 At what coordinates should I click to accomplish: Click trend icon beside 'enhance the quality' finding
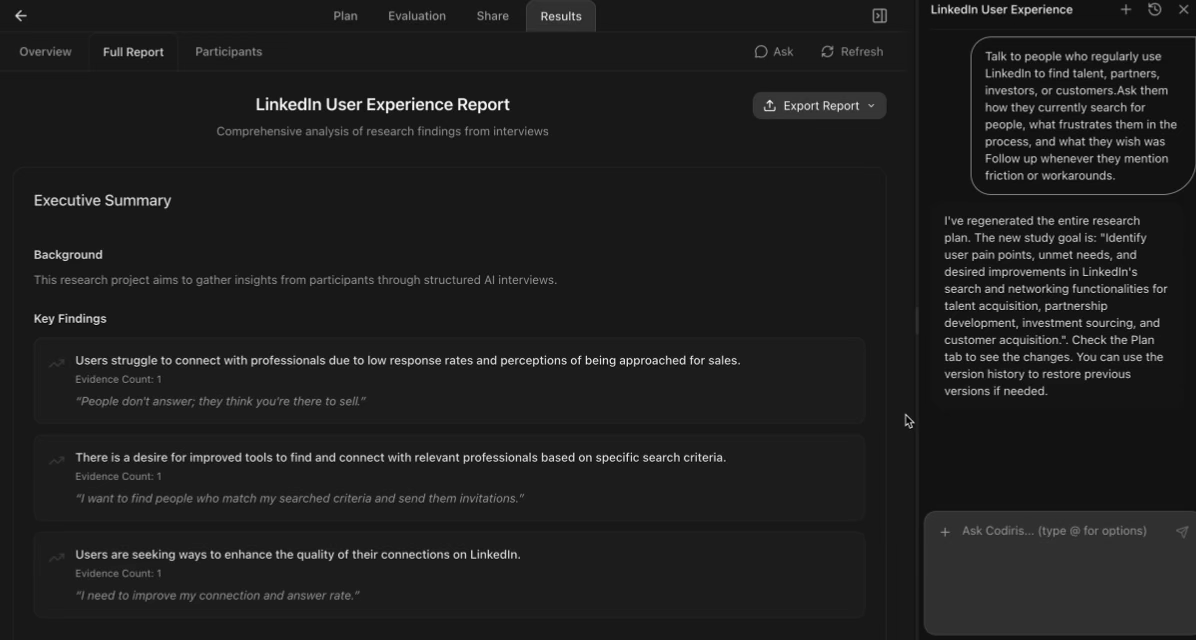tap(56, 558)
